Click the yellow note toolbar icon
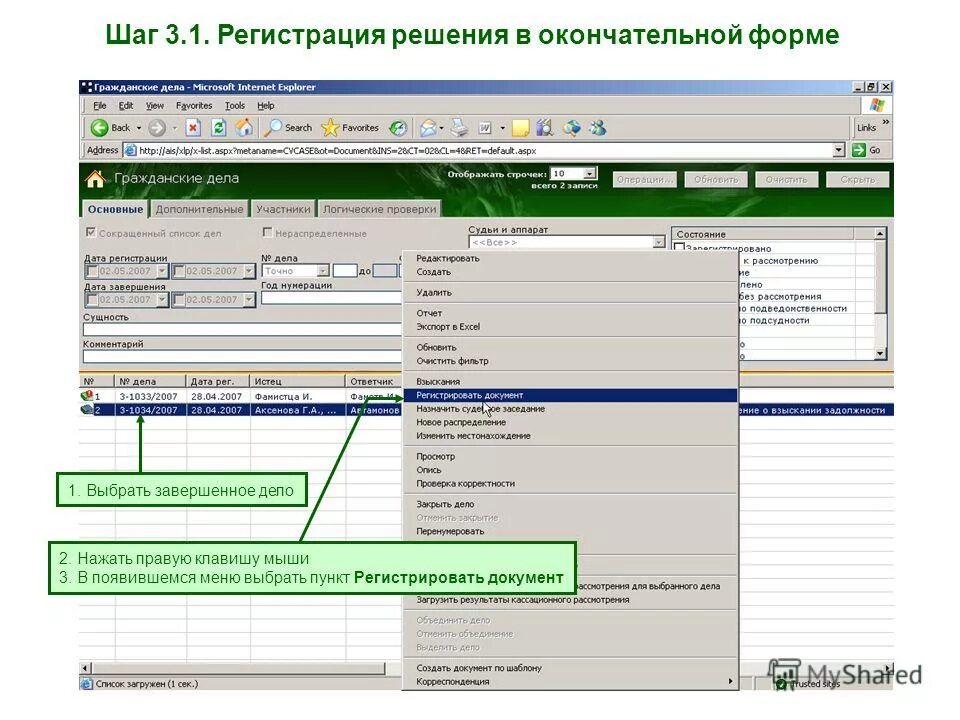 point(520,128)
